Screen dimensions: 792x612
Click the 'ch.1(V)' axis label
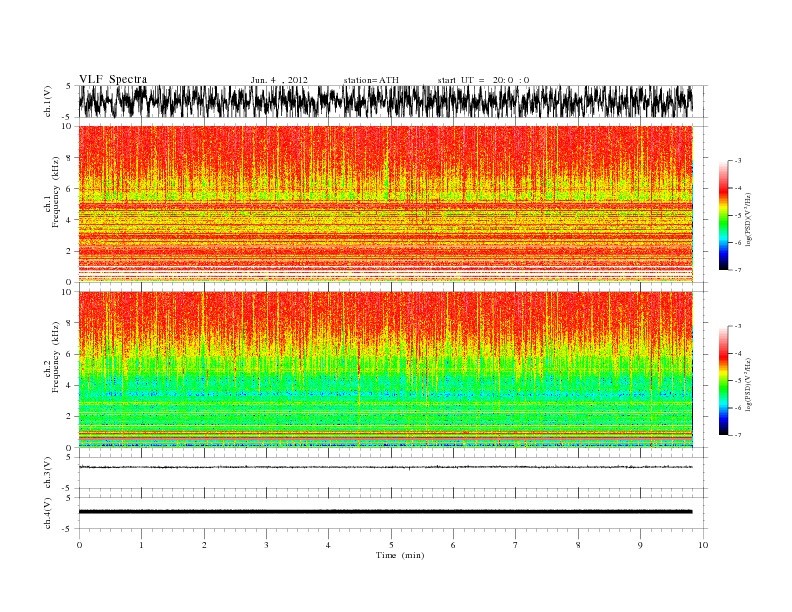coord(47,101)
